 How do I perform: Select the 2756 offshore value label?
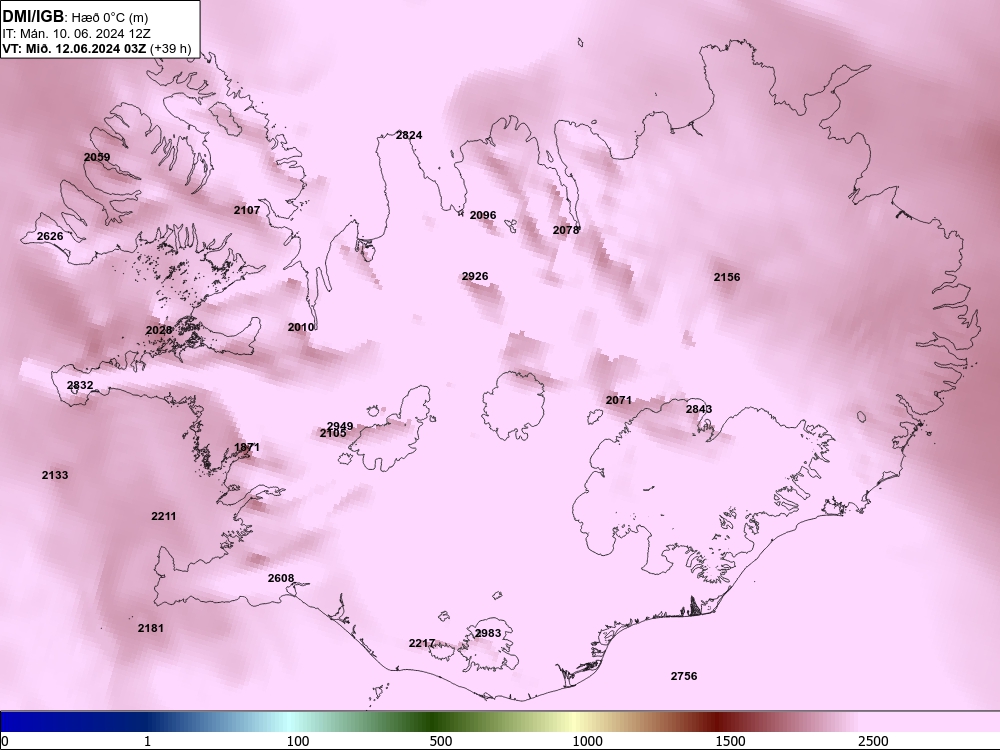pyautogui.click(x=684, y=676)
